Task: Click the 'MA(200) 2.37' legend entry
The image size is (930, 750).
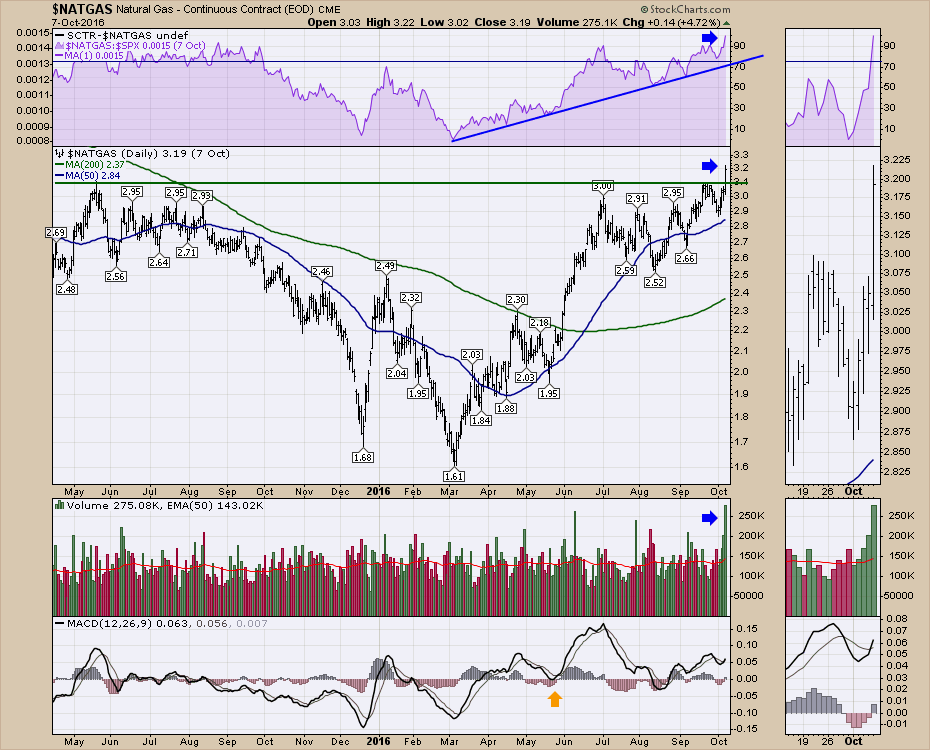Action: point(90,164)
